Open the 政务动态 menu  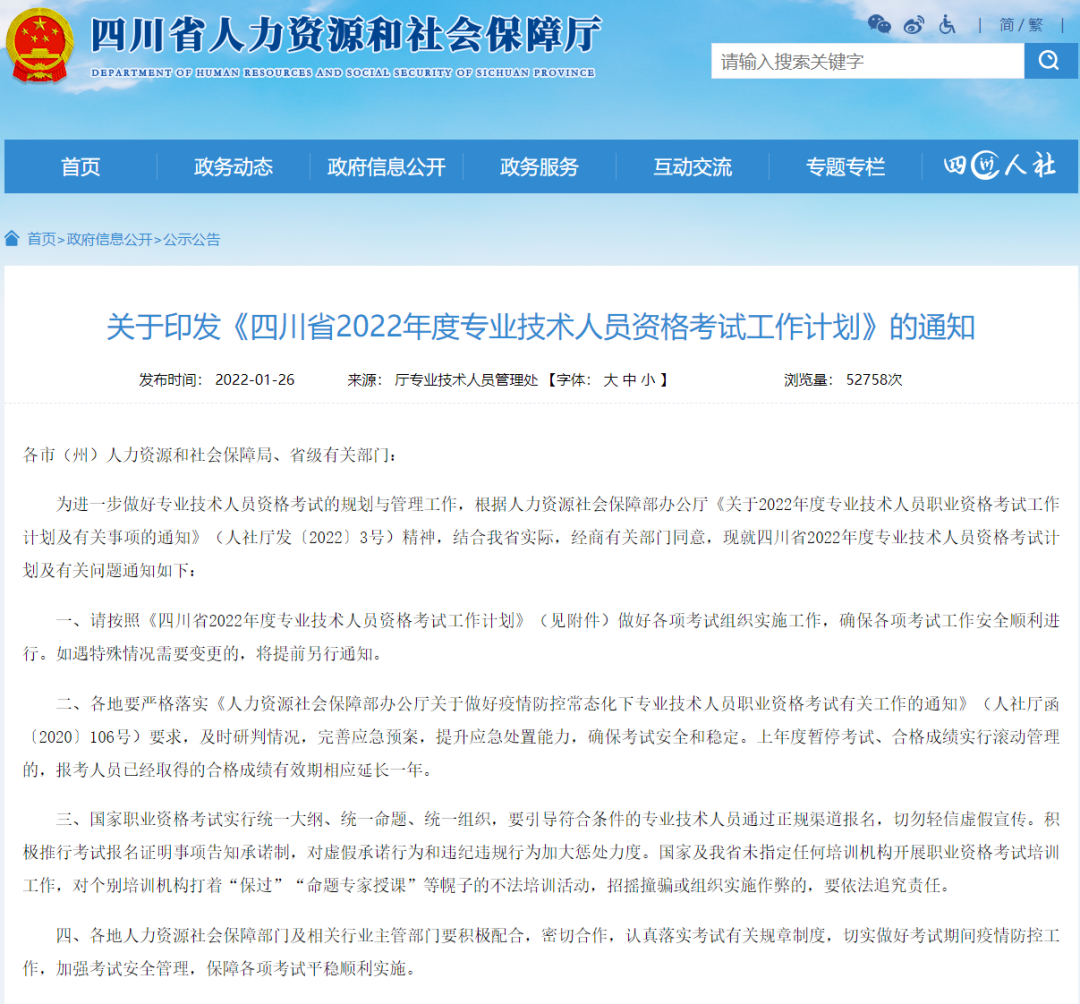pos(236,167)
